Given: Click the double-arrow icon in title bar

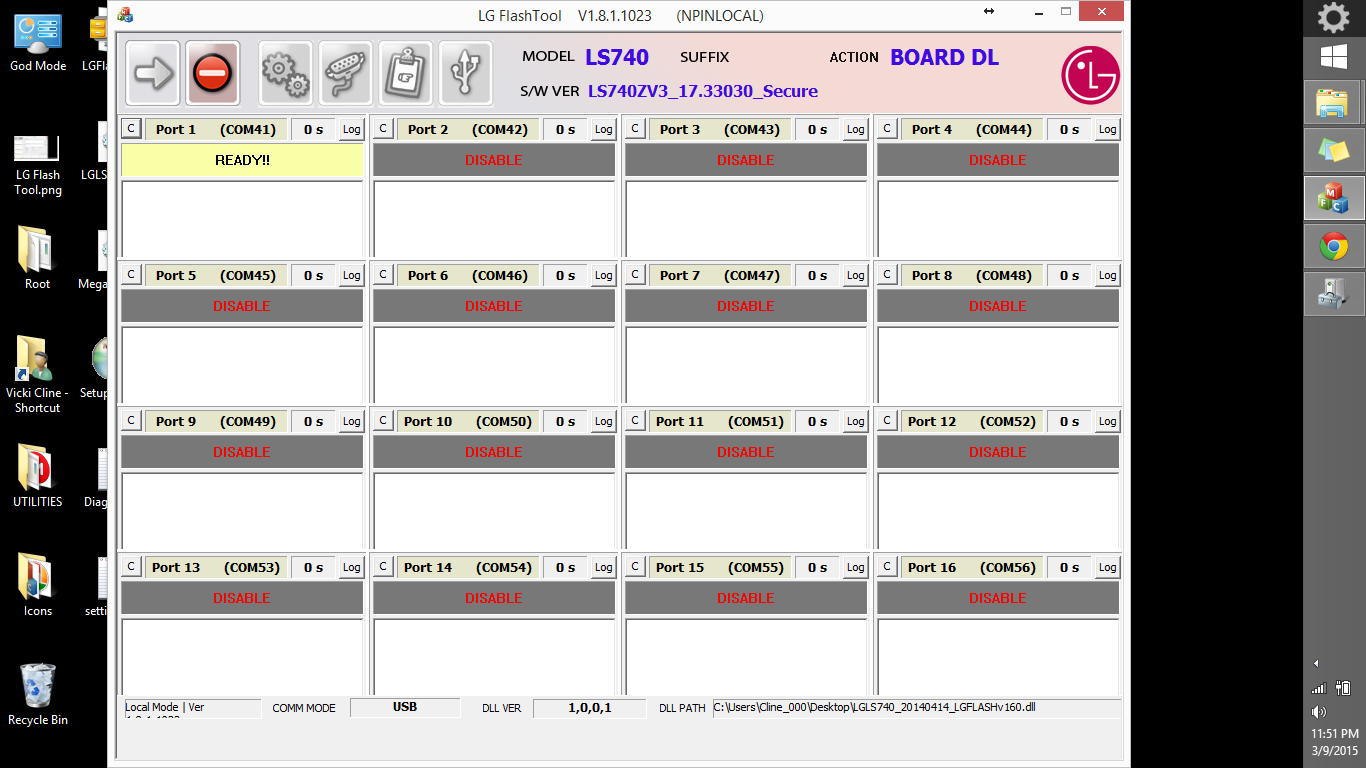Looking at the screenshot, I should [x=989, y=11].
